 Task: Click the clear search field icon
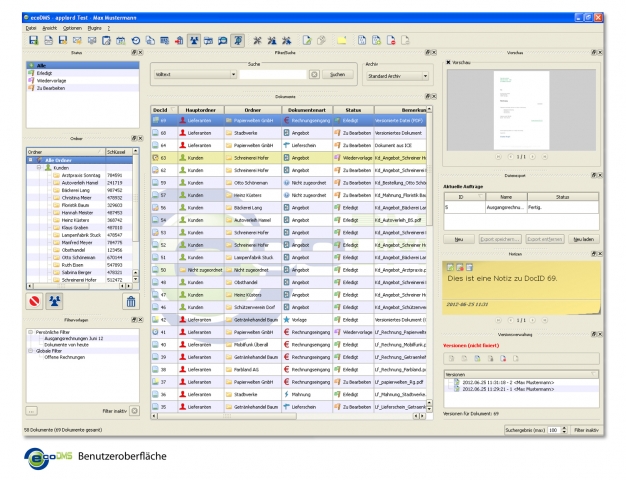point(313,75)
